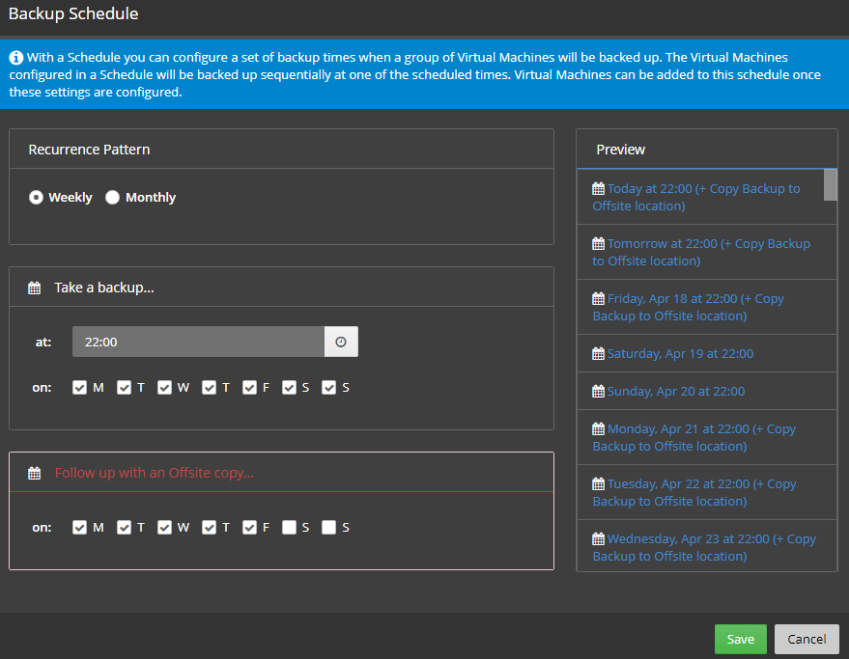Click calendar icon for 'Today at 22:00' preview
The height and width of the screenshot is (659, 849).
(599, 189)
